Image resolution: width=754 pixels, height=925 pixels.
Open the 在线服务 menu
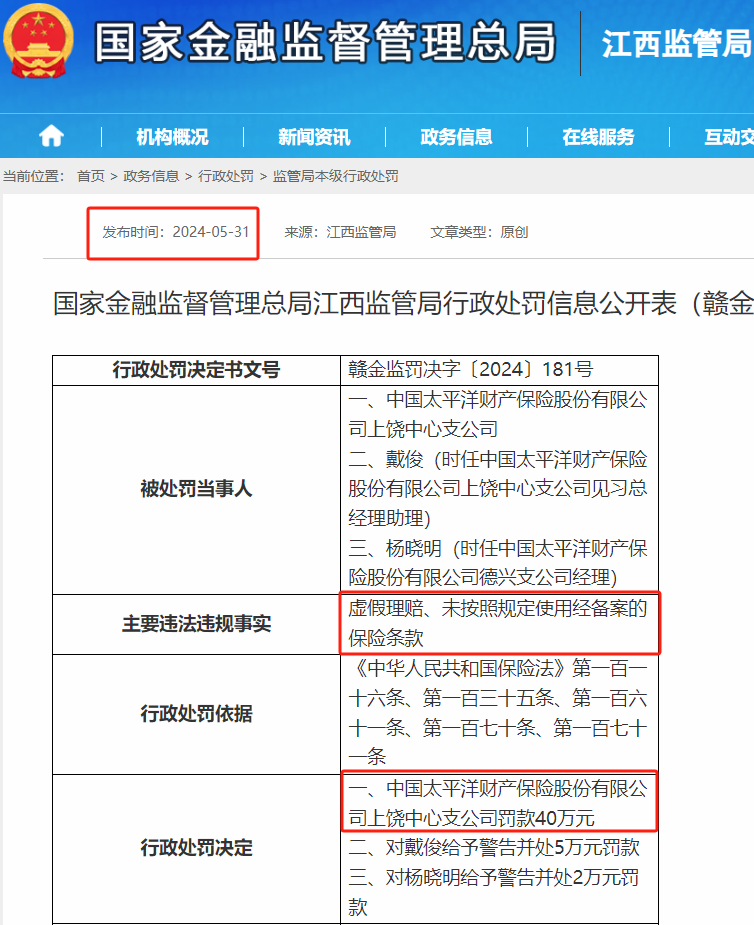point(598,137)
